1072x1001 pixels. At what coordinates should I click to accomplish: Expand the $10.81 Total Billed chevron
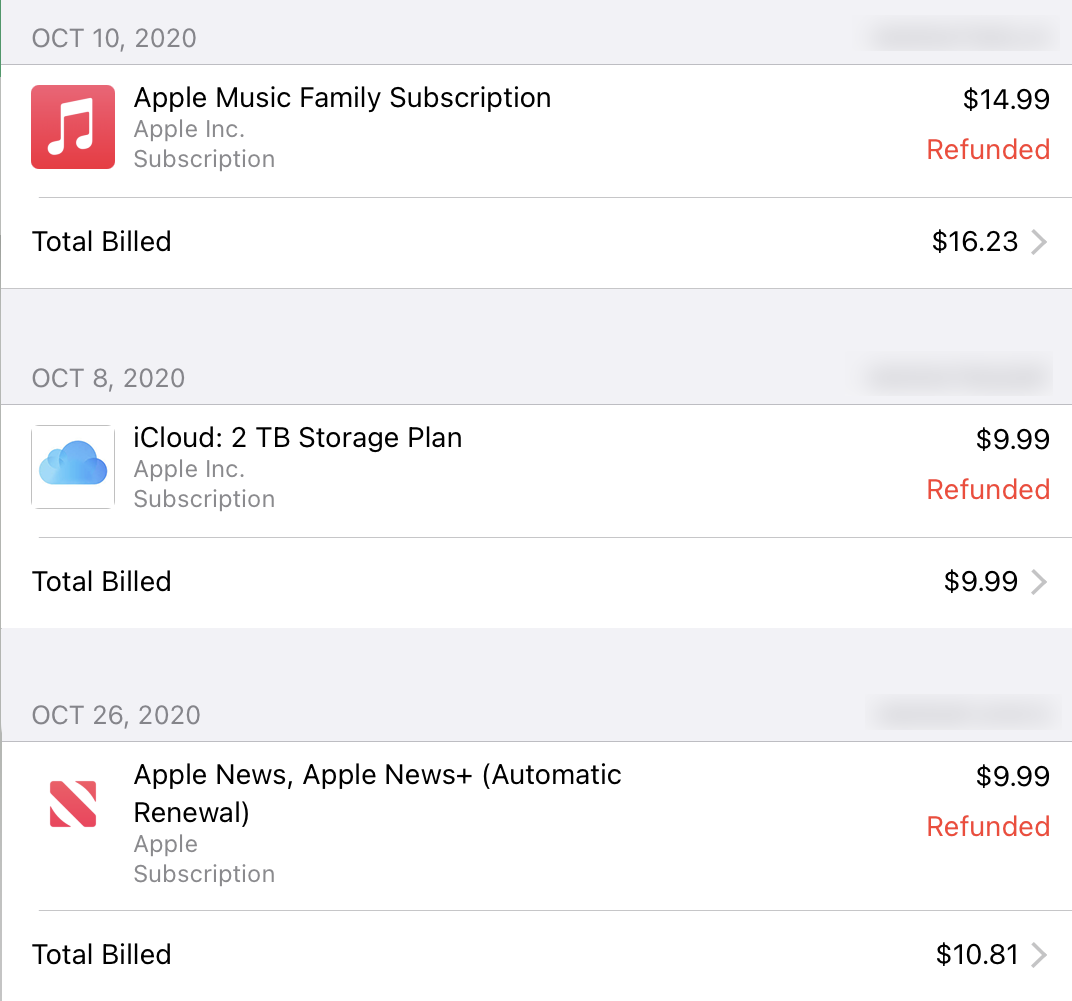(1040, 955)
